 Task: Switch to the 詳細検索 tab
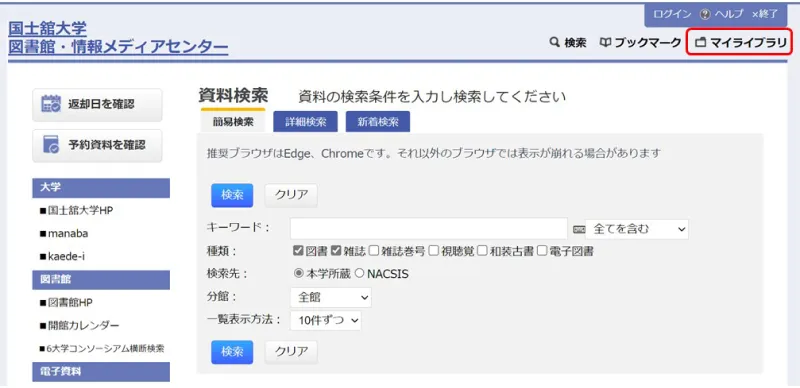(x=305, y=122)
